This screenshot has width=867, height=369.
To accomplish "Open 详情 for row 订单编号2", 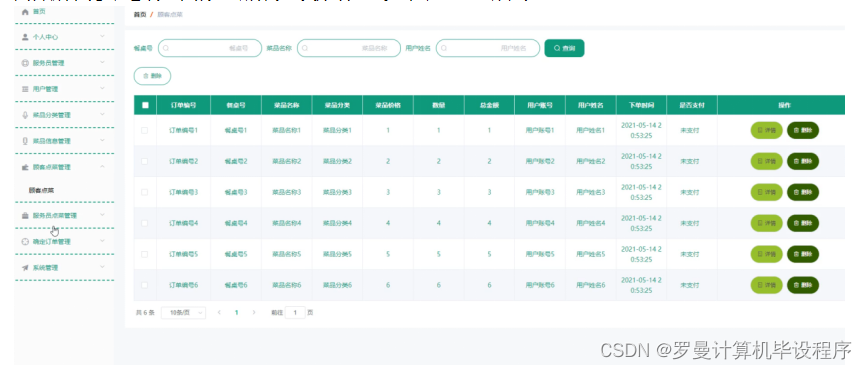I will (x=766, y=162).
